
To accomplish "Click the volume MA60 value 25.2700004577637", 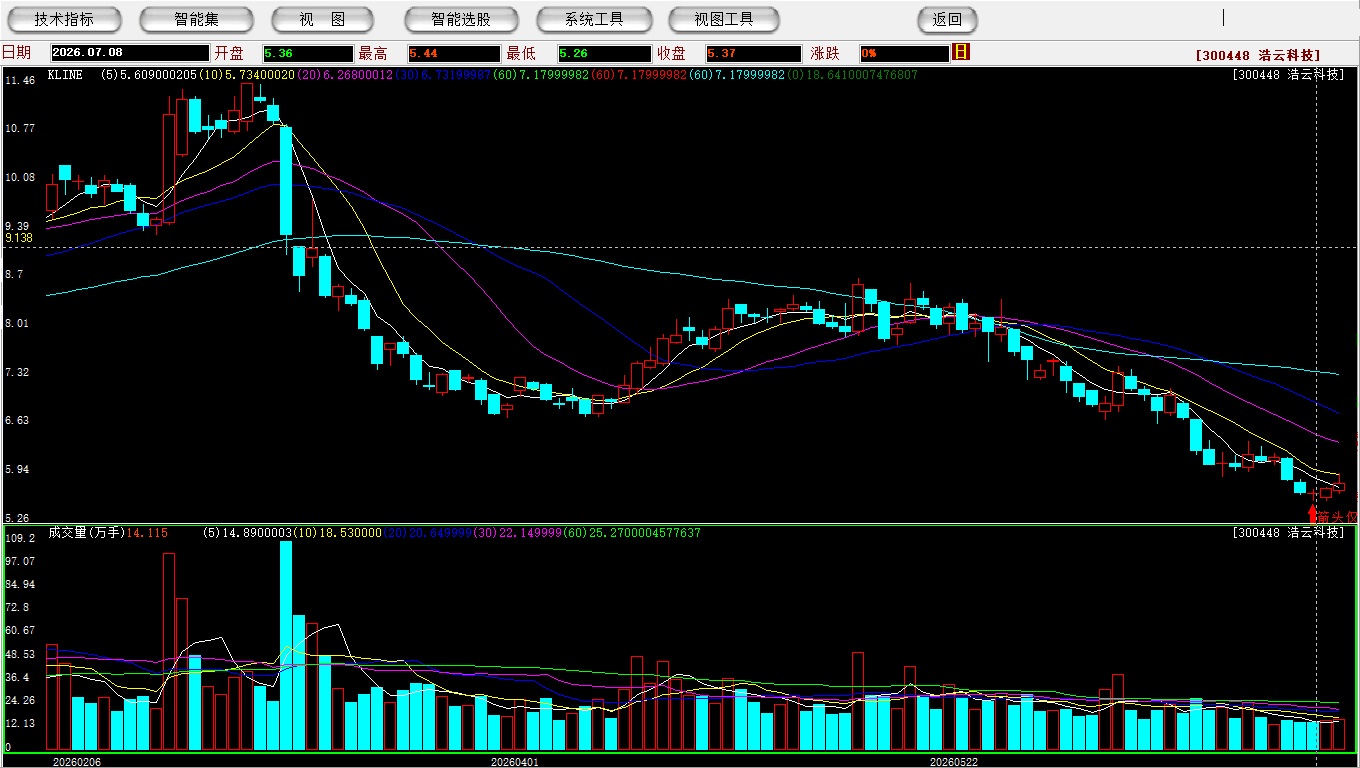I will (x=647, y=533).
